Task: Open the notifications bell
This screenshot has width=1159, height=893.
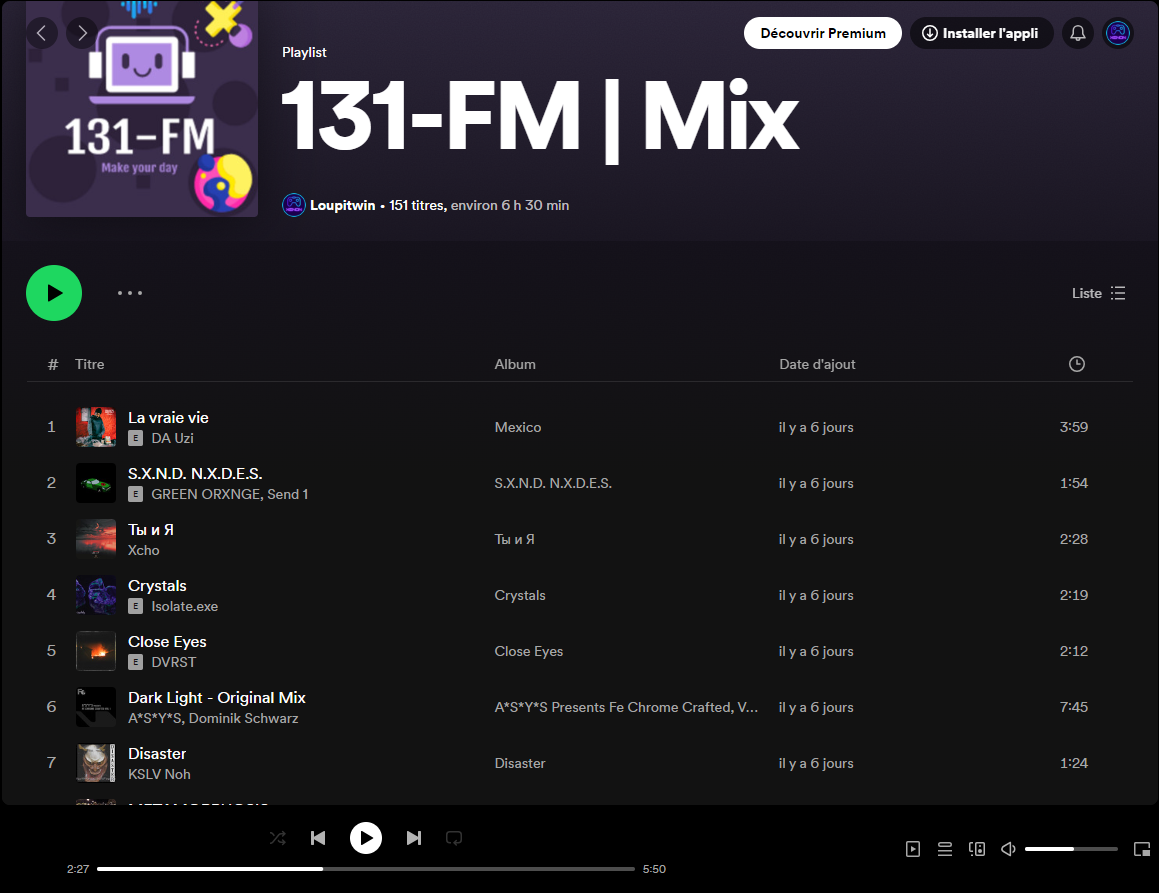Action: [x=1078, y=33]
